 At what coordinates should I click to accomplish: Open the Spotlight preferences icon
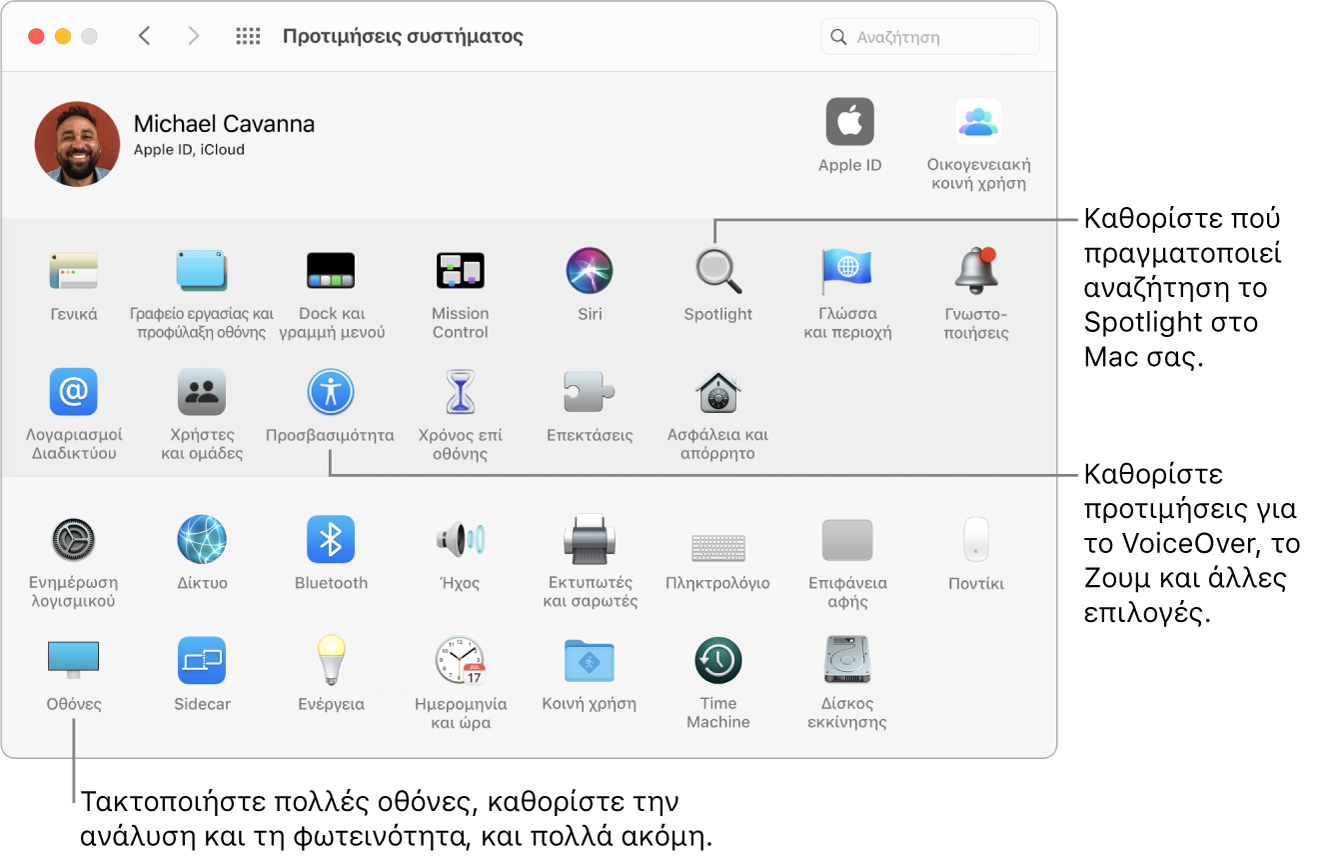pos(718,271)
